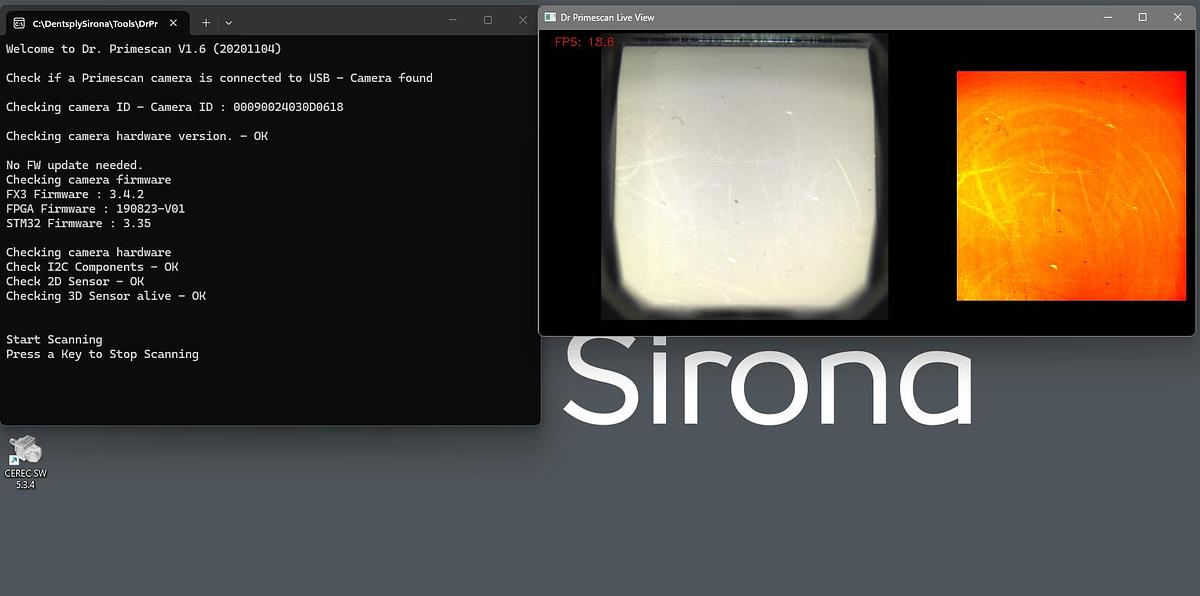Open a new terminal tab with plus button

[206, 22]
